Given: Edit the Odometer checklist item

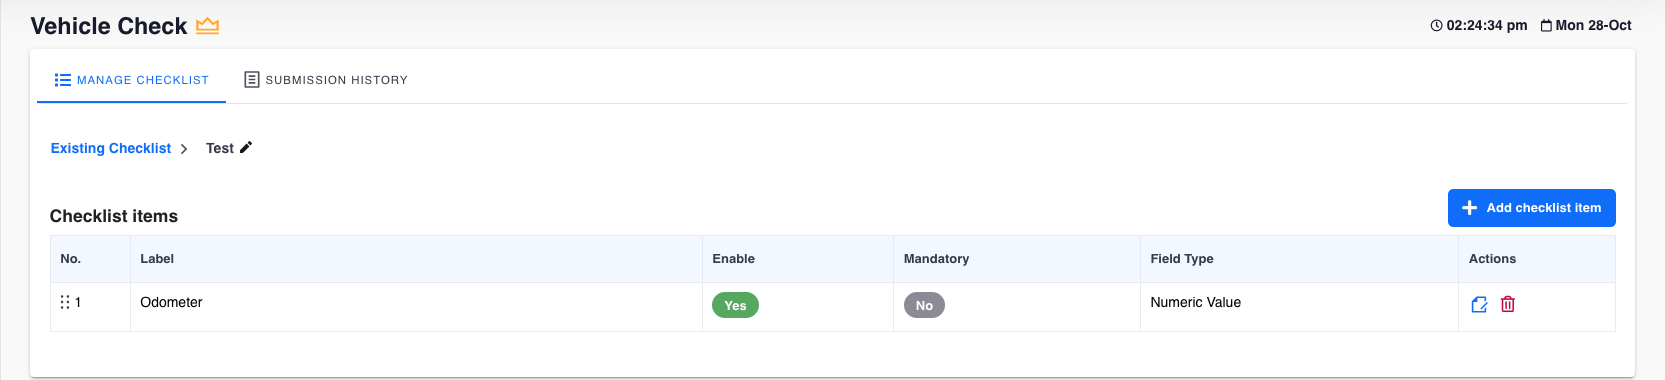Looking at the screenshot, I should click(x=1479, y=304).
